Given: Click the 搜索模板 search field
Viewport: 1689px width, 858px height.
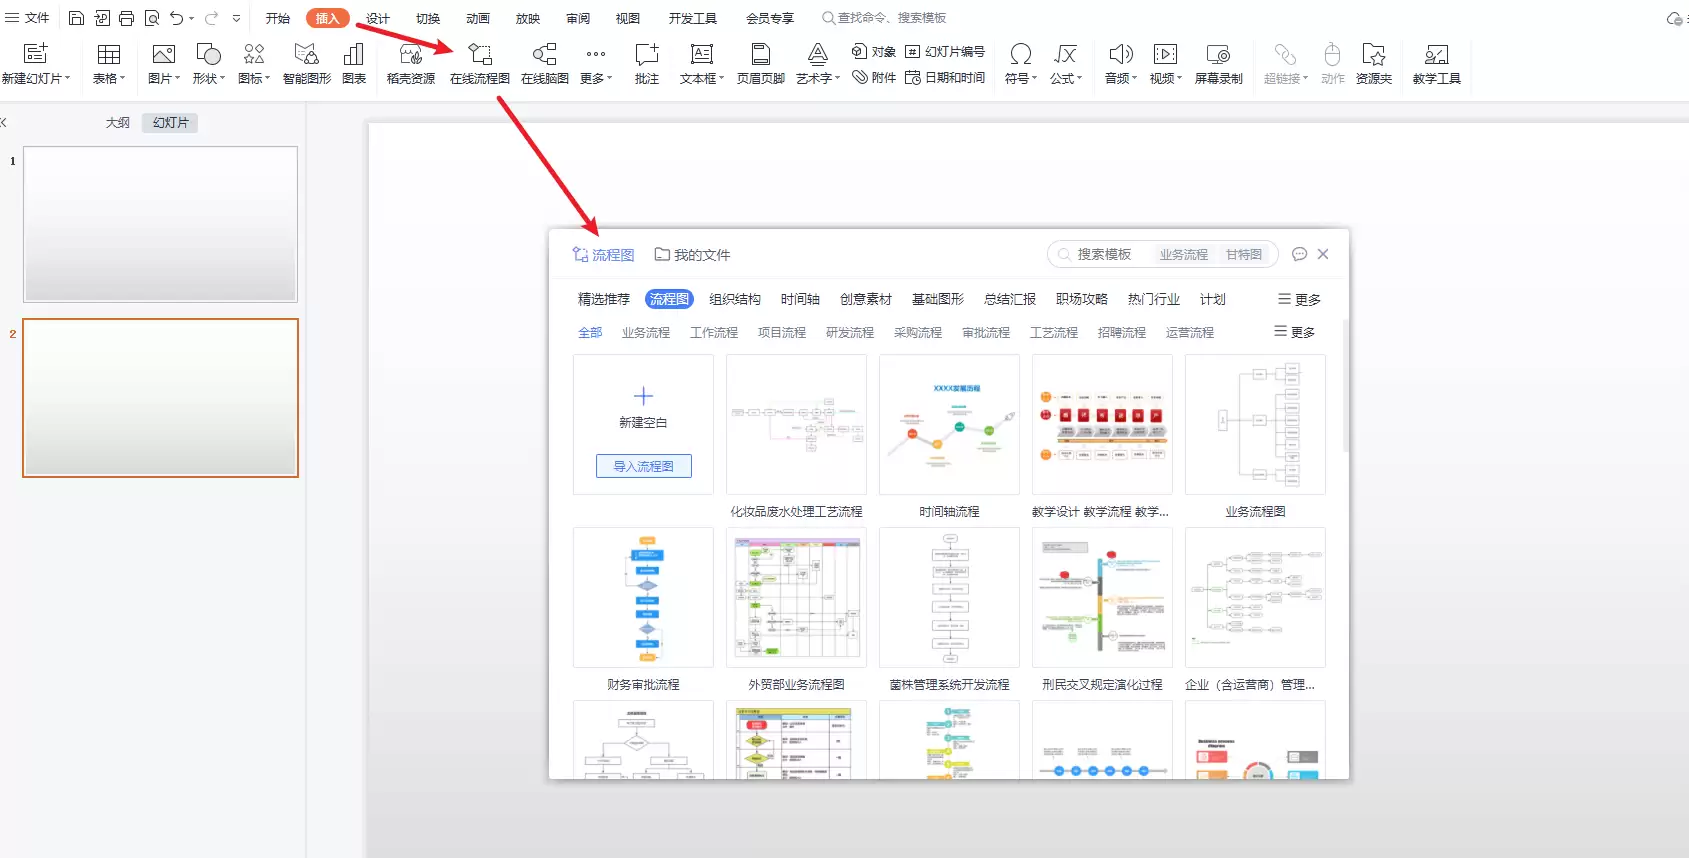Looking at the screenshot, I should click(x=1104, y=254).
